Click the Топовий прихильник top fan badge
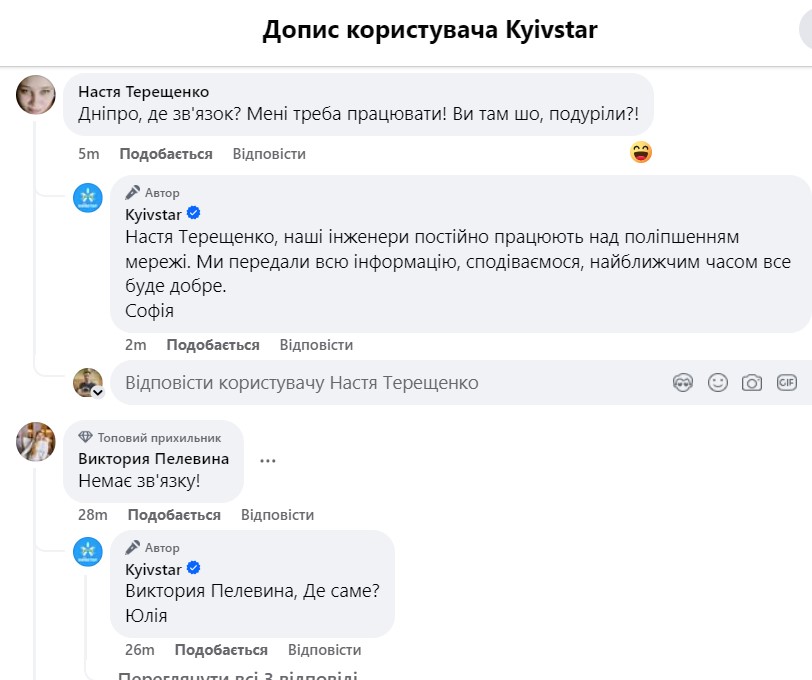 pos(158,437)
